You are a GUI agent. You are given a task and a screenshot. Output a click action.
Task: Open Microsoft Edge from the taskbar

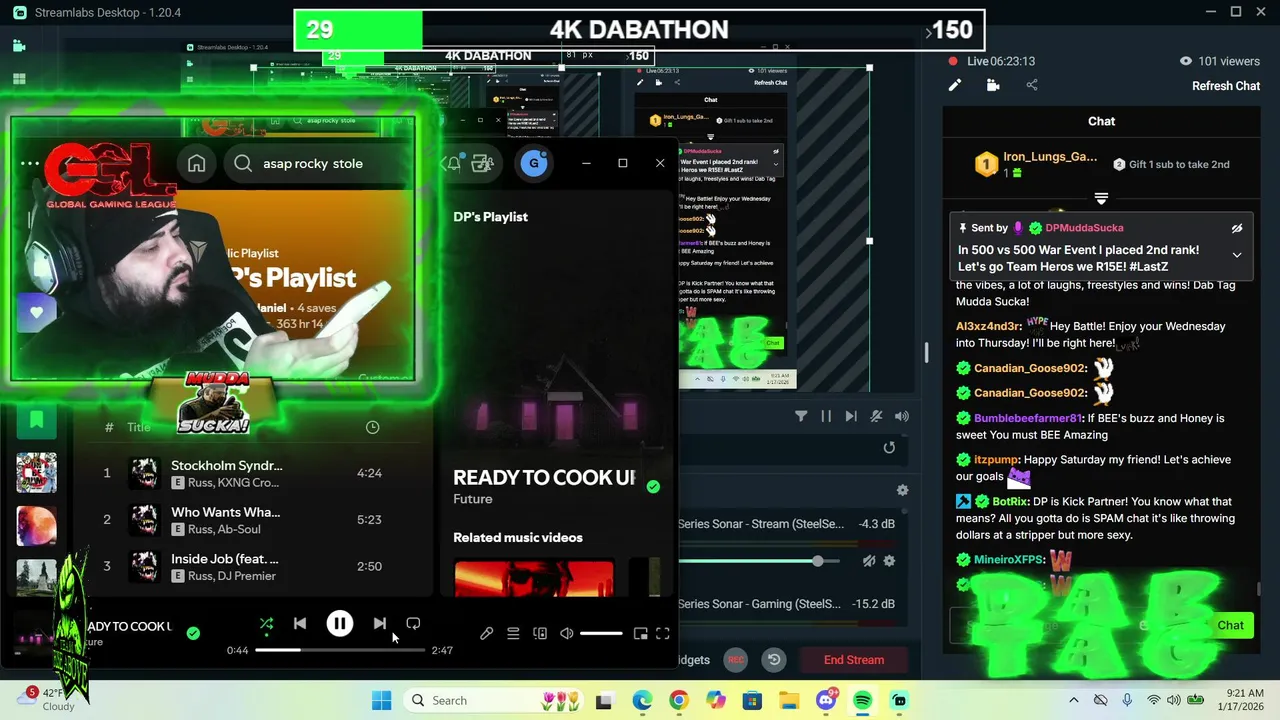(x=642, y=700)
